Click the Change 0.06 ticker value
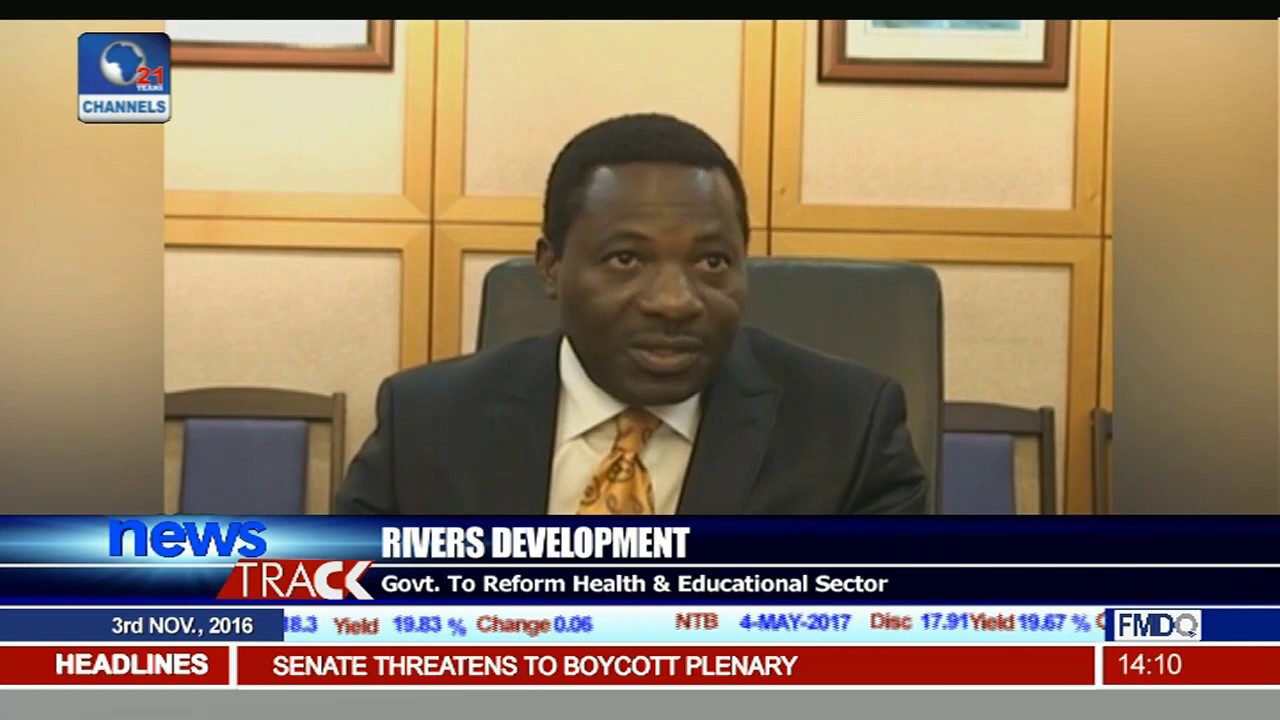 click(534, 626)
